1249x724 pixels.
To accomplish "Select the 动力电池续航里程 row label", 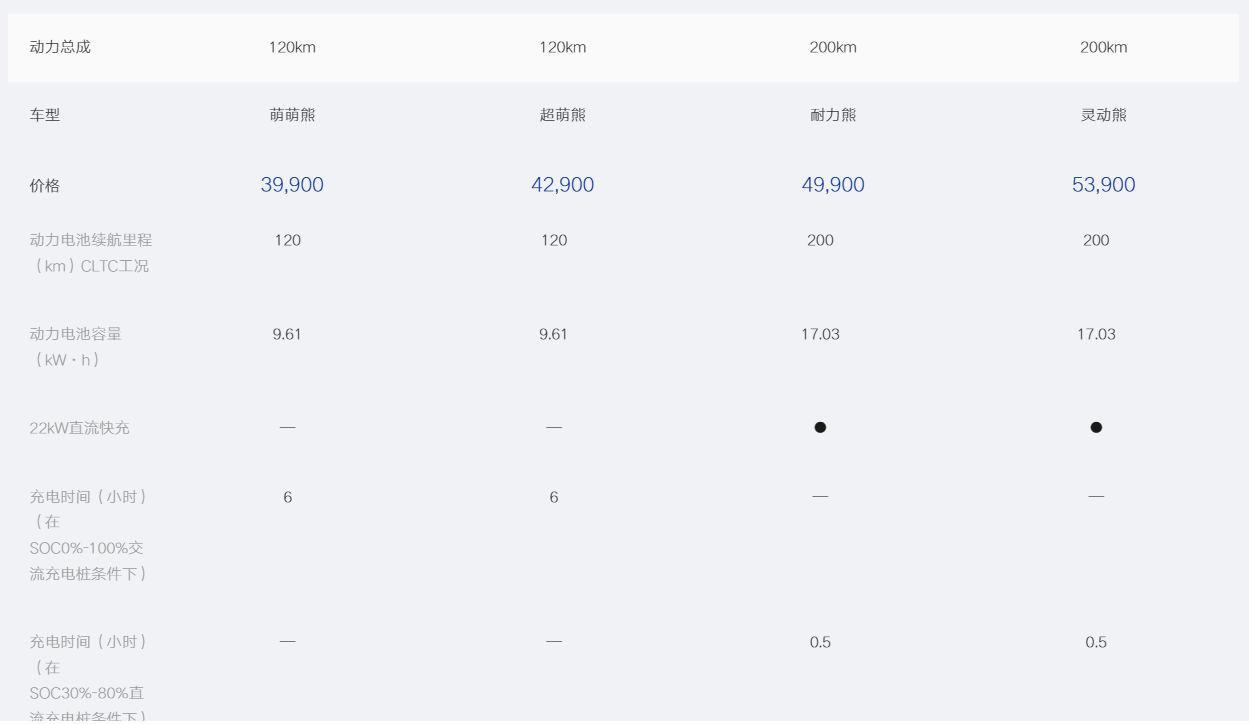I will tap(91, 240).
